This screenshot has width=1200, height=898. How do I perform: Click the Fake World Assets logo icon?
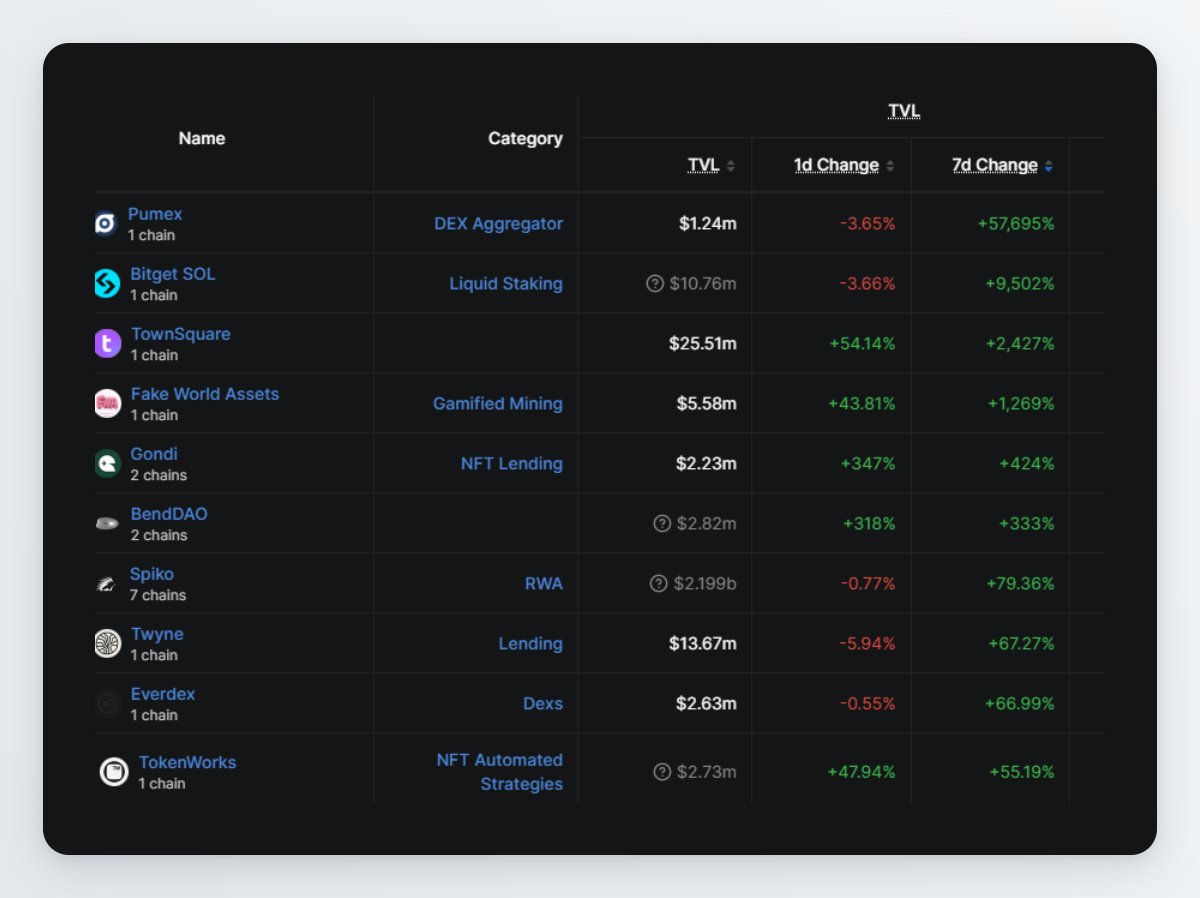tap(107, 403)
